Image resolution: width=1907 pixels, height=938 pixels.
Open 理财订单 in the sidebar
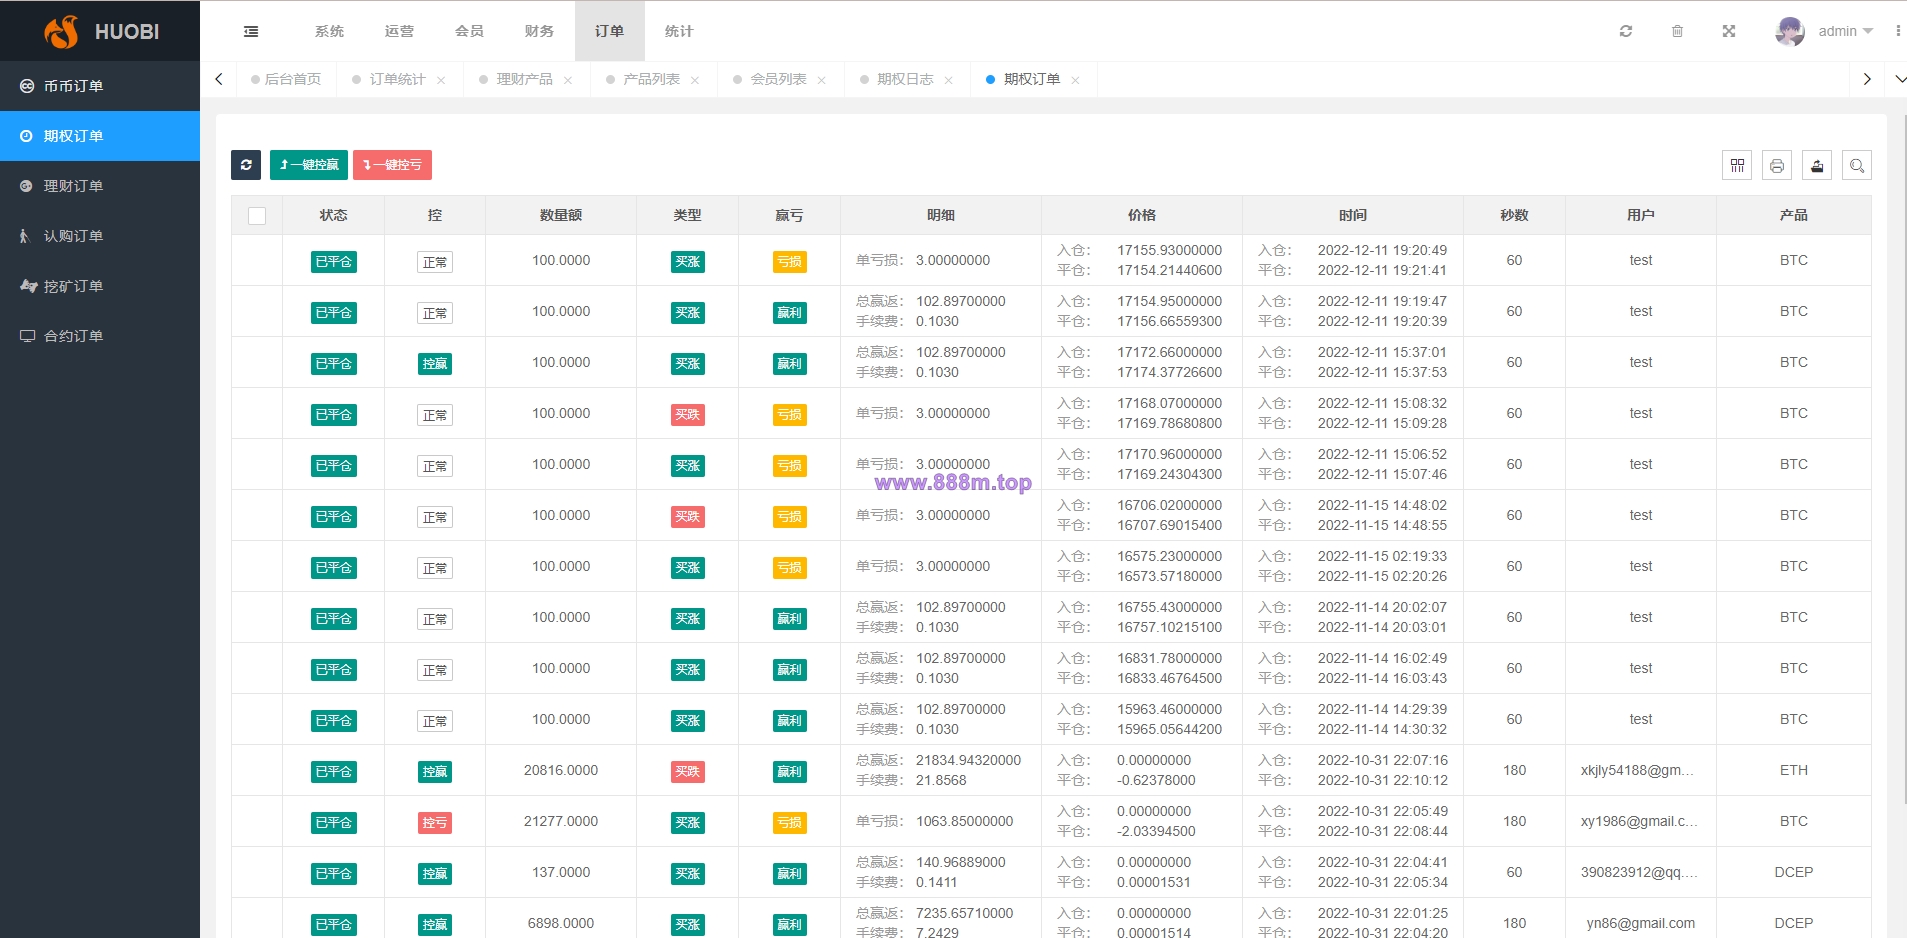pyautogui.click(x=100, y=186)
